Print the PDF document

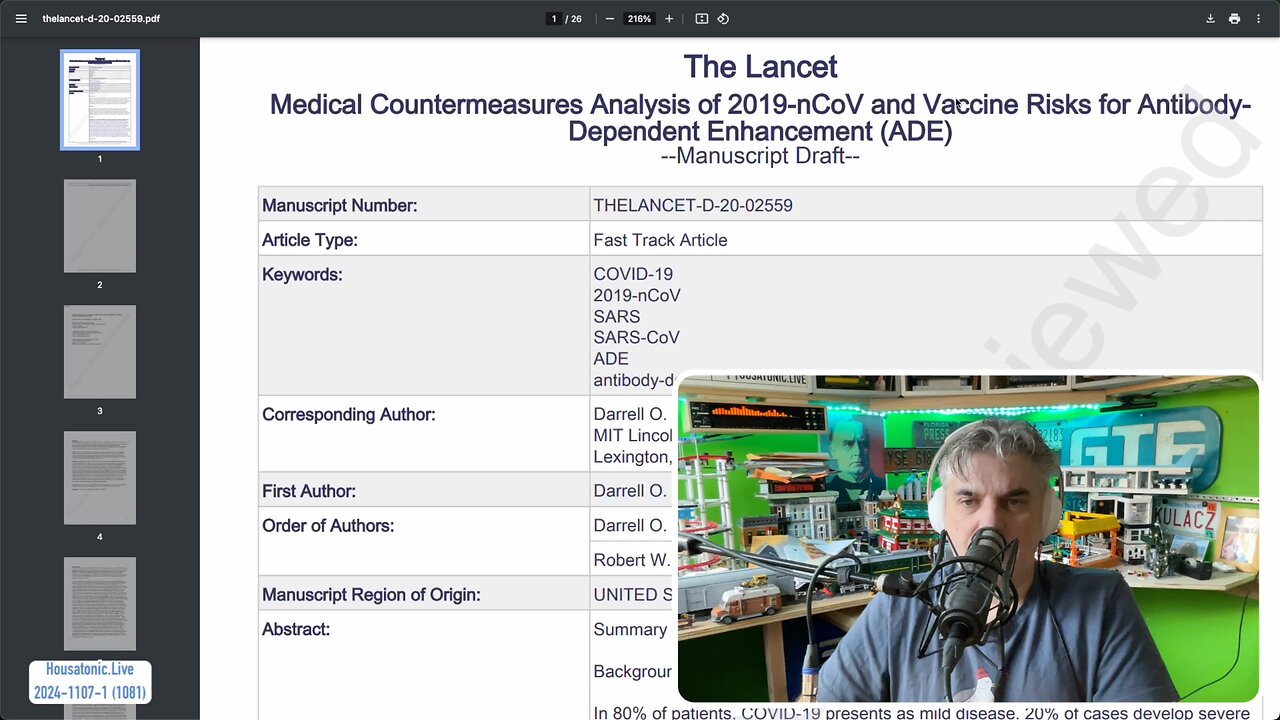[x=1235, y=19]
